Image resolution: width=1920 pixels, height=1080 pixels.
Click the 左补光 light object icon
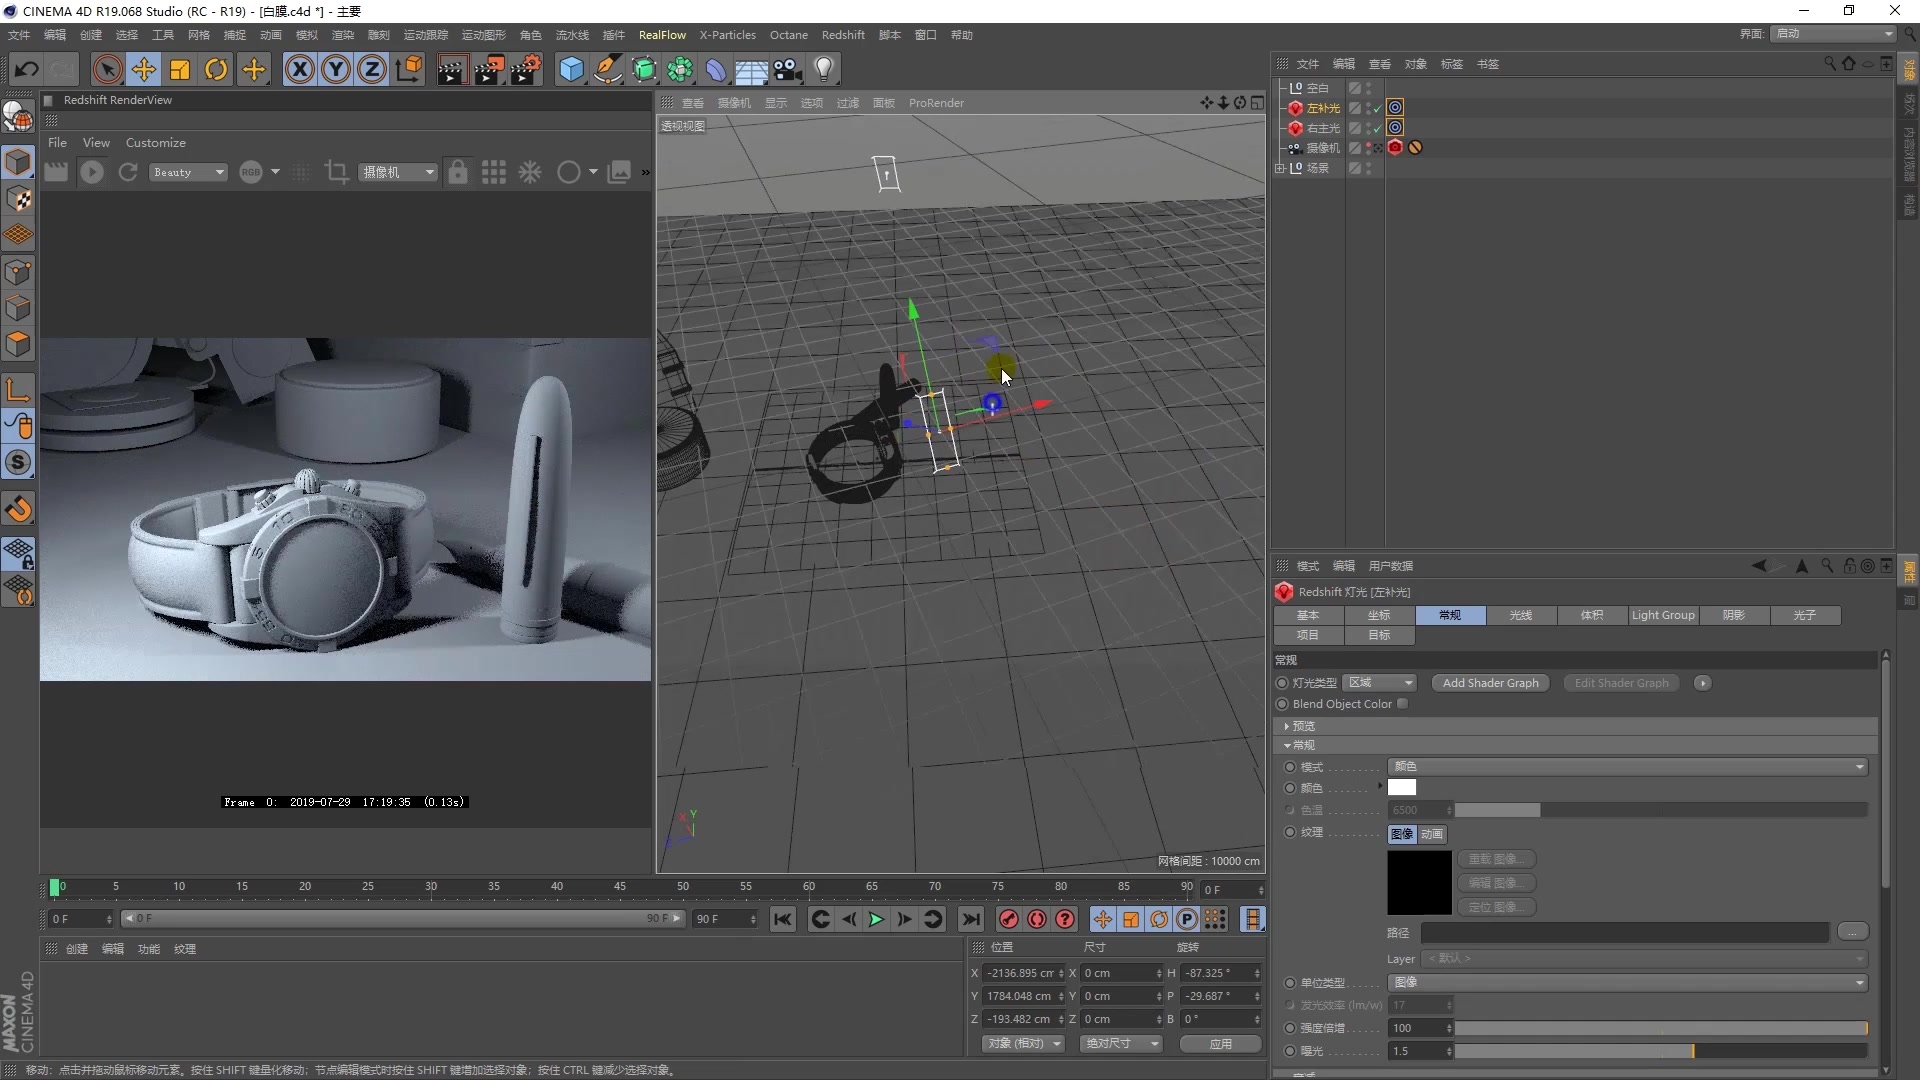pos(1294,108)
